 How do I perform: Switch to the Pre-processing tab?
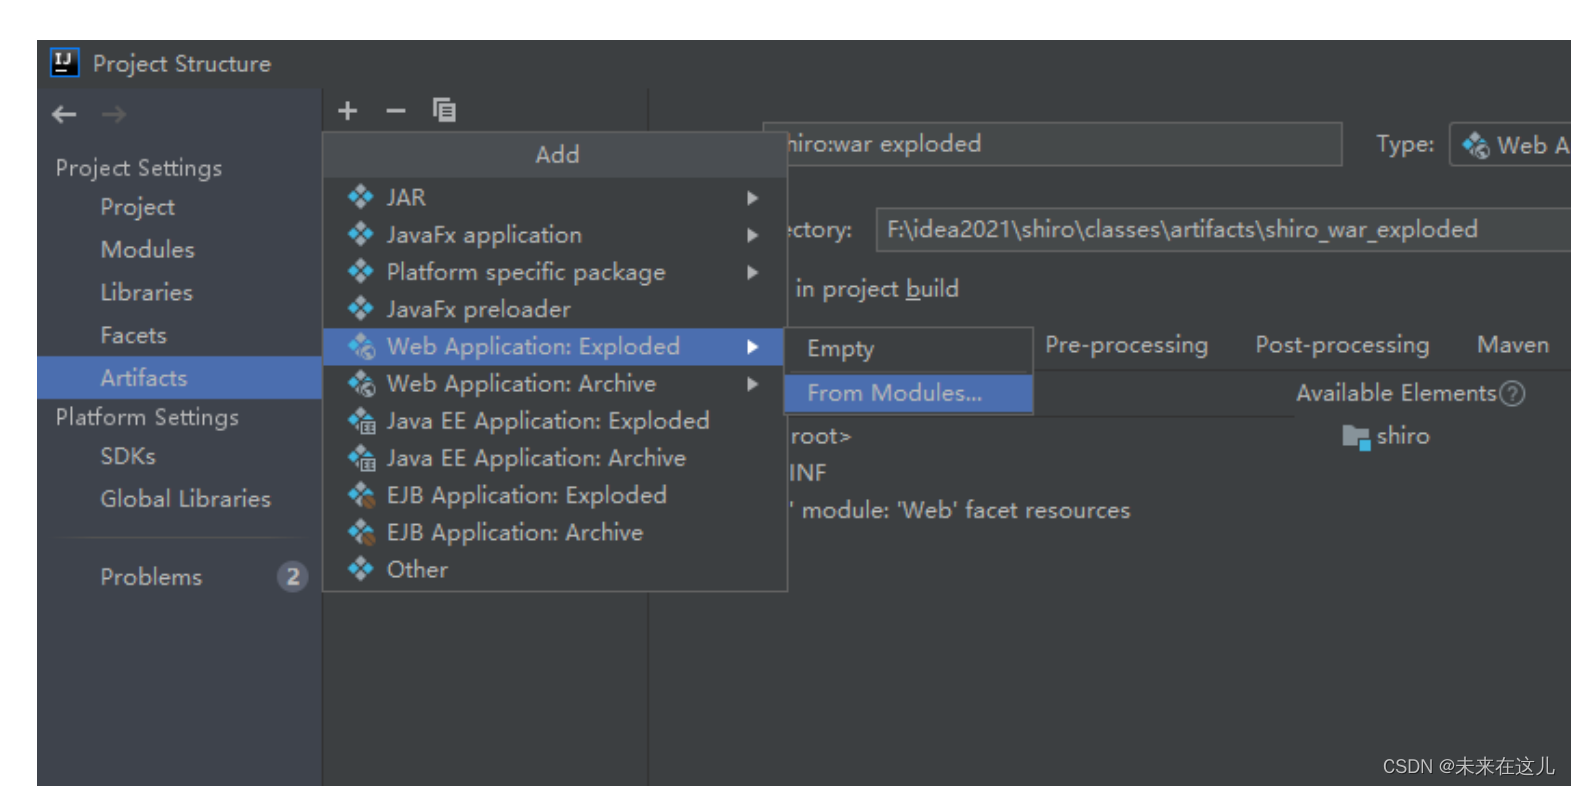click(1126, 345)
